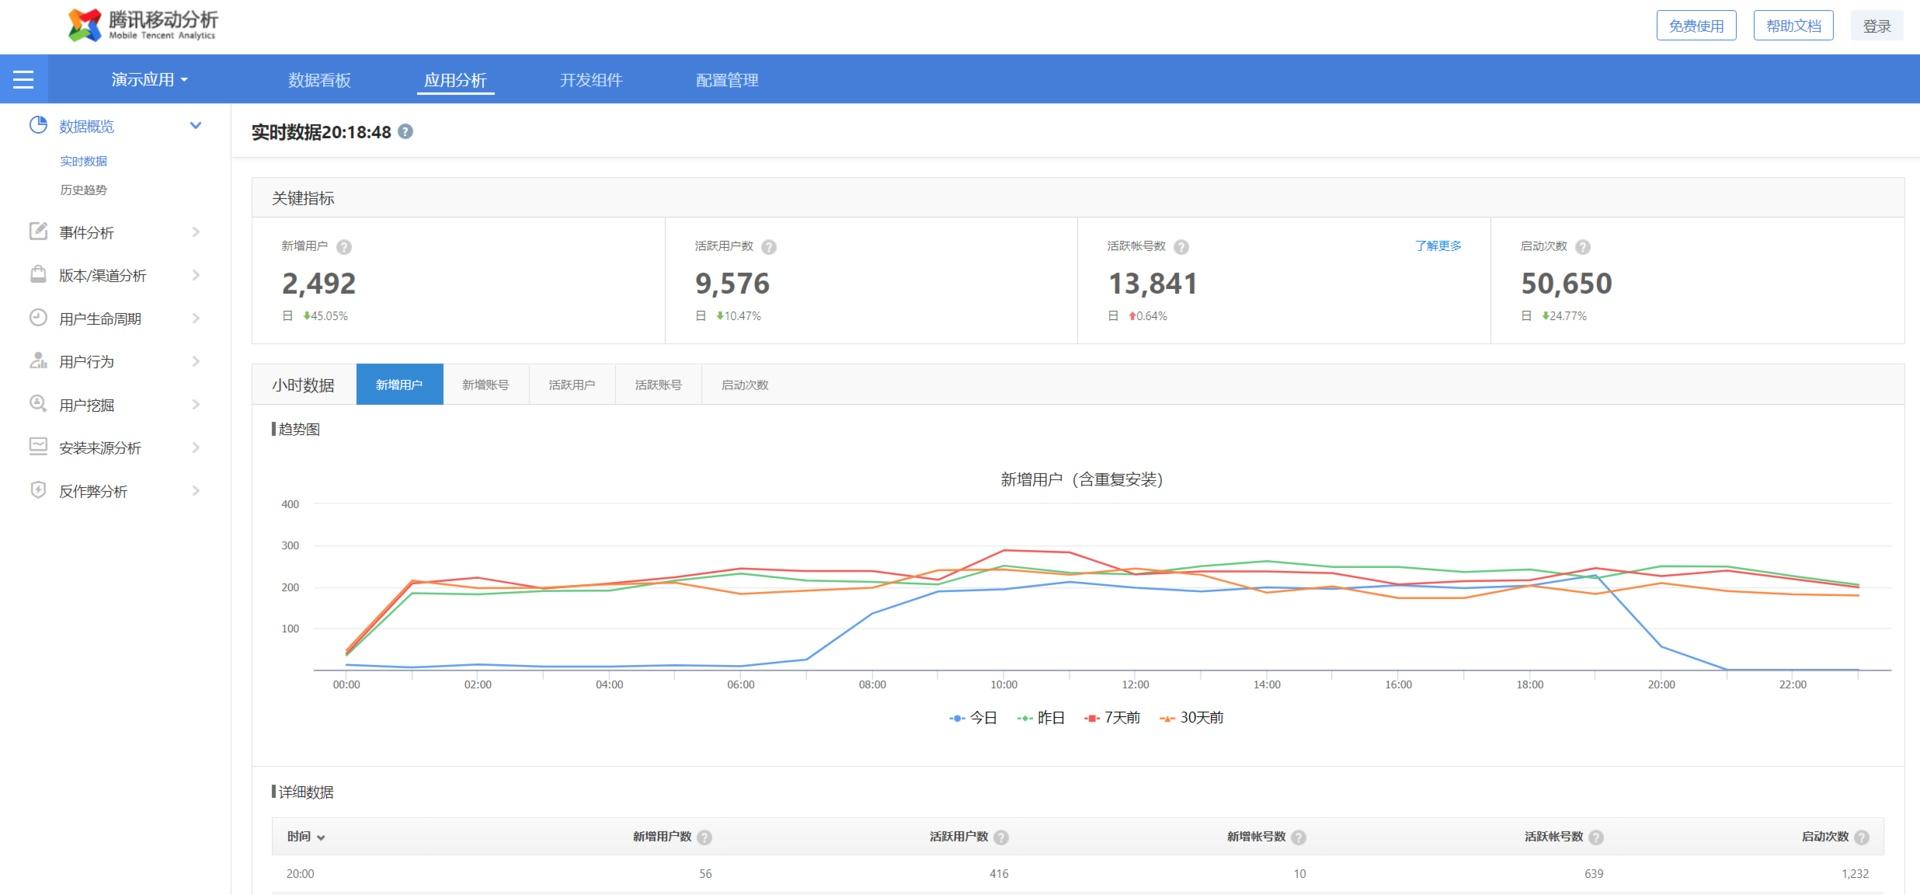Toggle 7天前 series in chart legend
The width and height of the screenshot is (1920, 895).
point(1112,718)
